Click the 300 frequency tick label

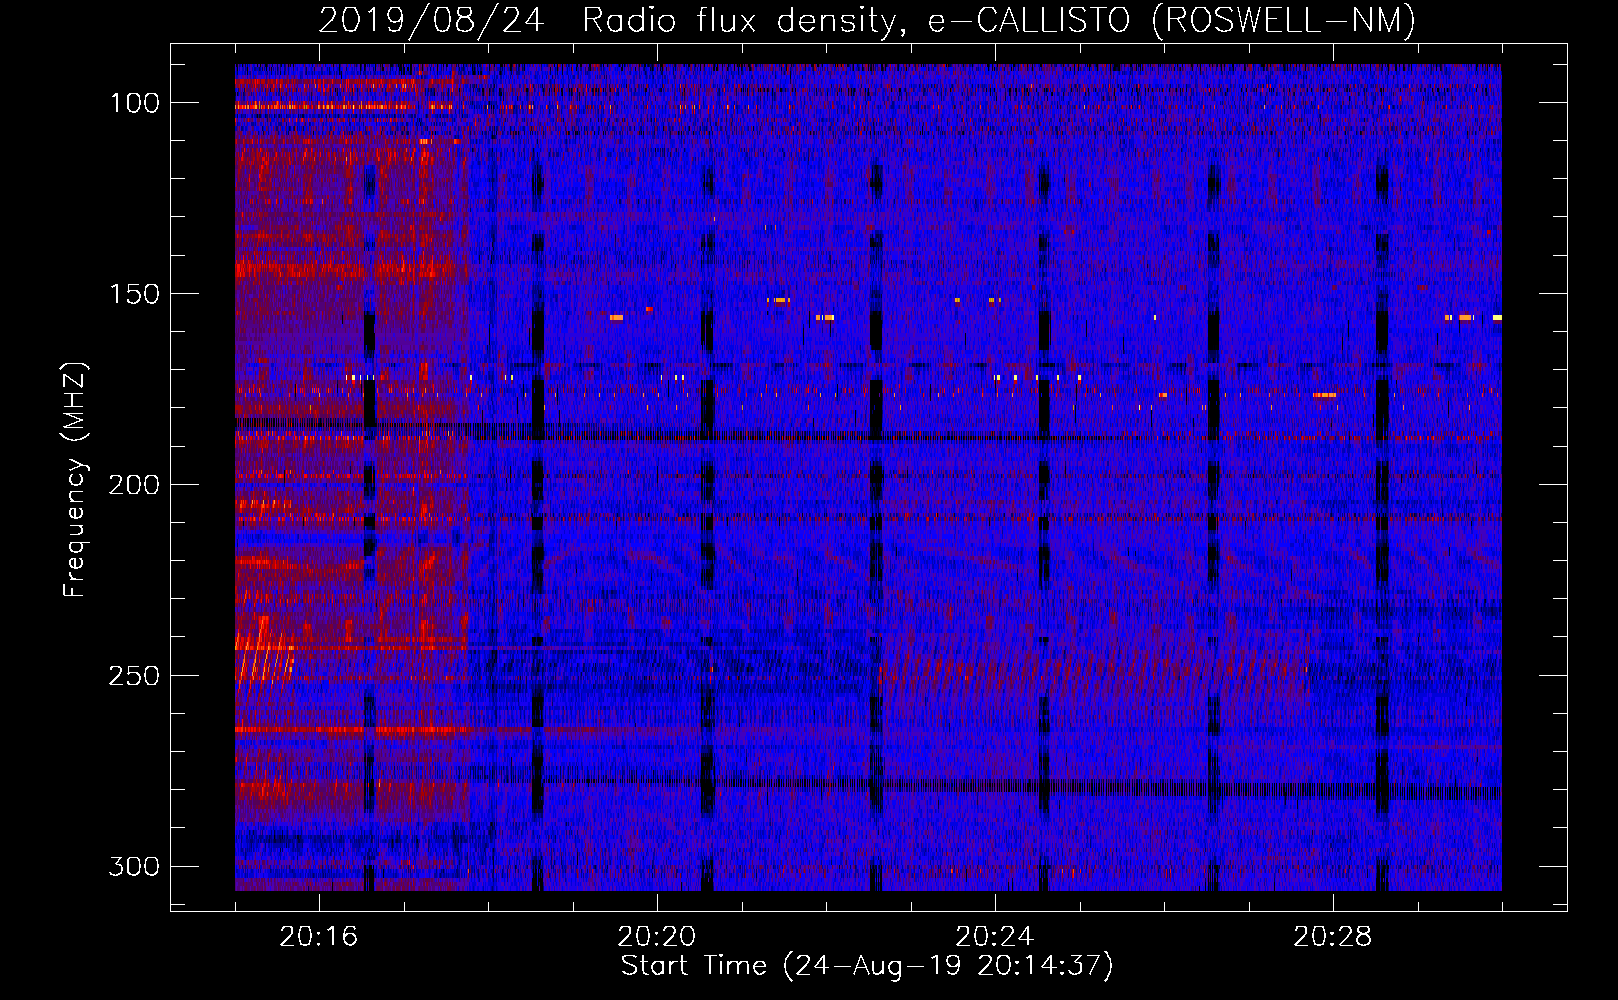[133, 866]
